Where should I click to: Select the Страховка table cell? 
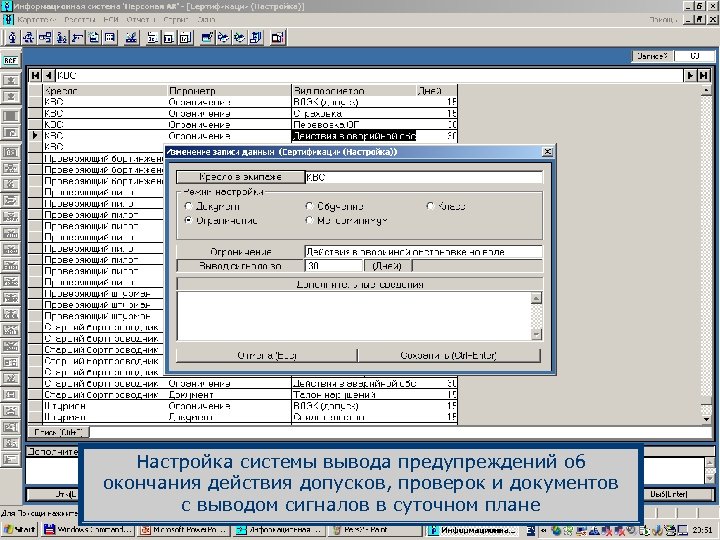pos(354,113)
